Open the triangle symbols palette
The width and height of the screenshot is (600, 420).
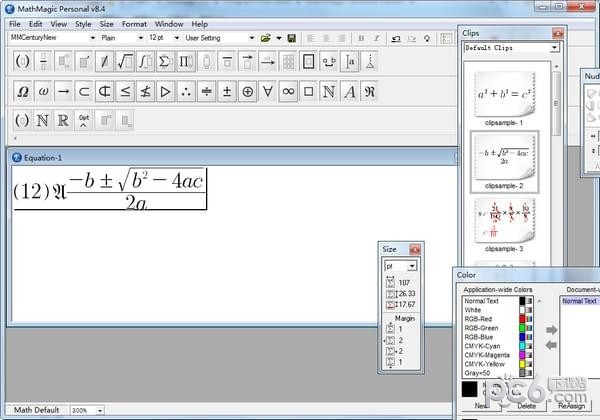point(165,91)
